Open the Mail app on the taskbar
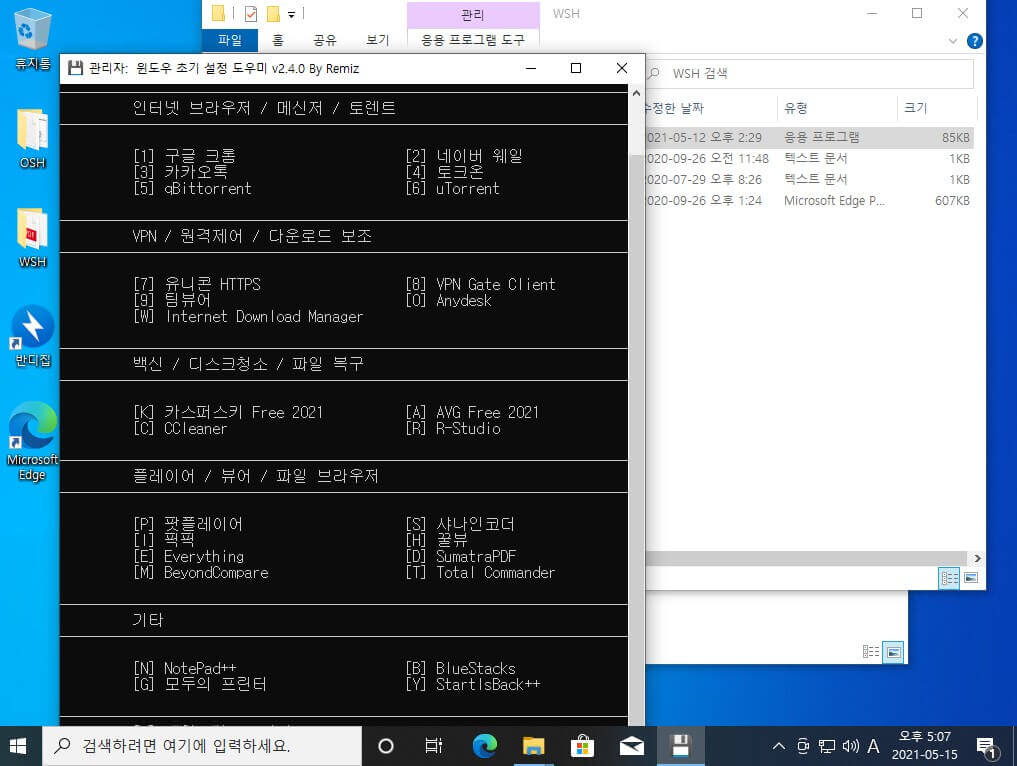This screenshot has width=1017, height=766. (x=631, y=746)
